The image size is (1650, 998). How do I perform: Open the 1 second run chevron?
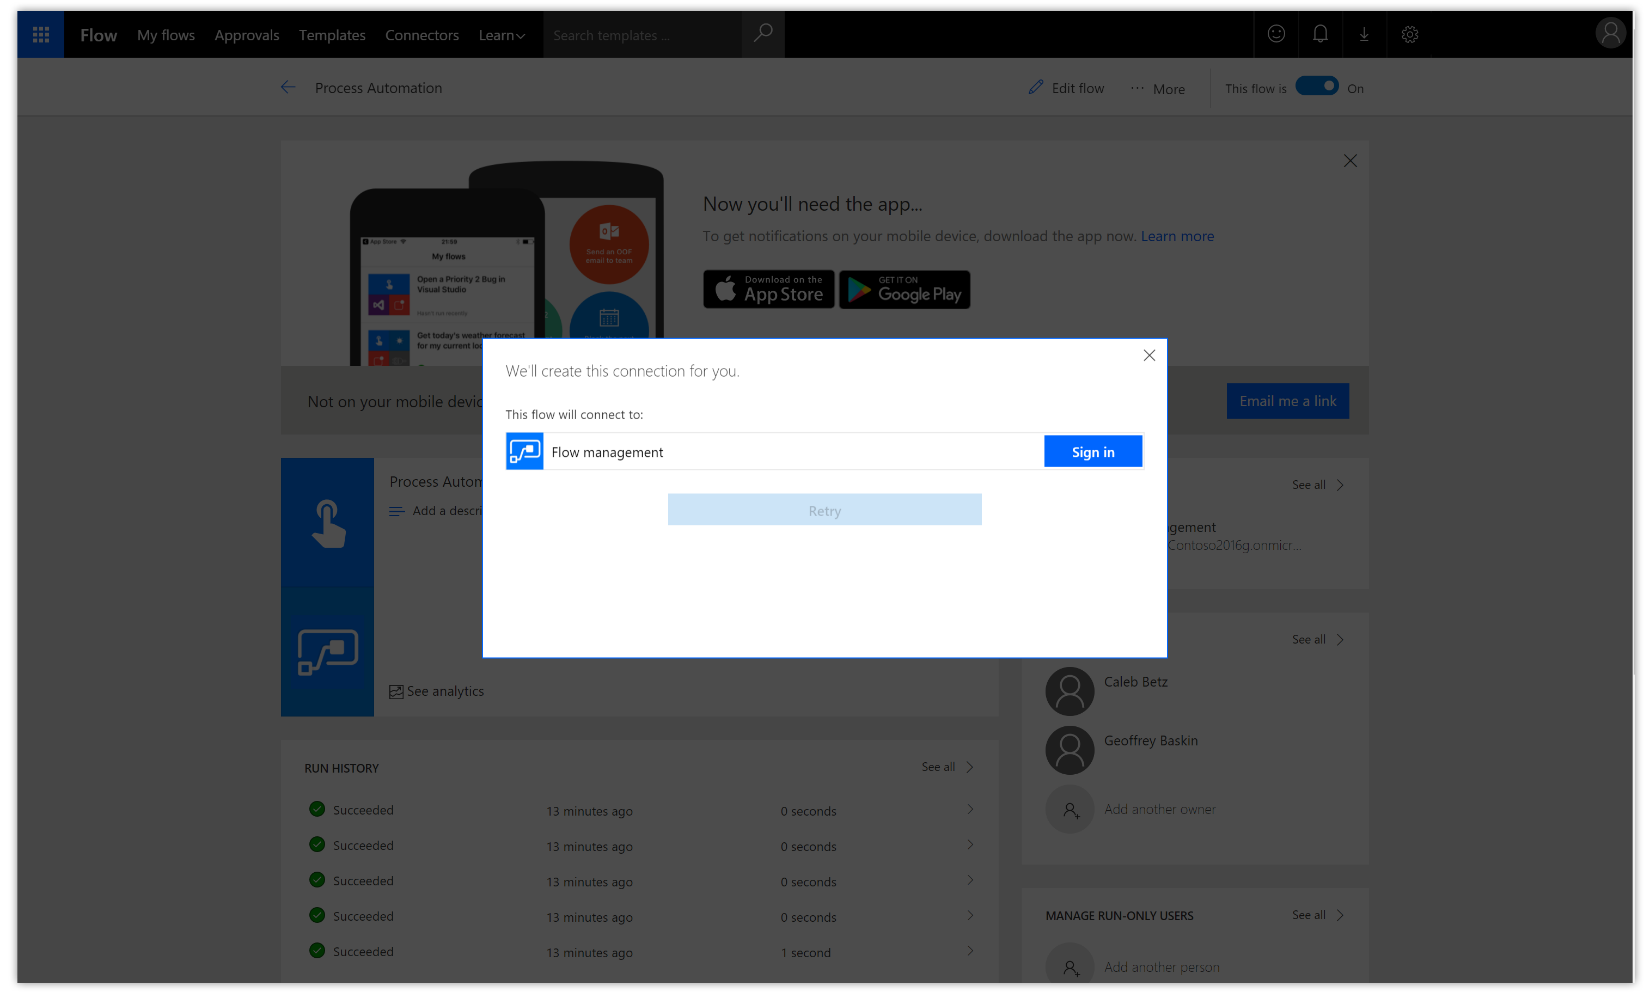(970, 951)
